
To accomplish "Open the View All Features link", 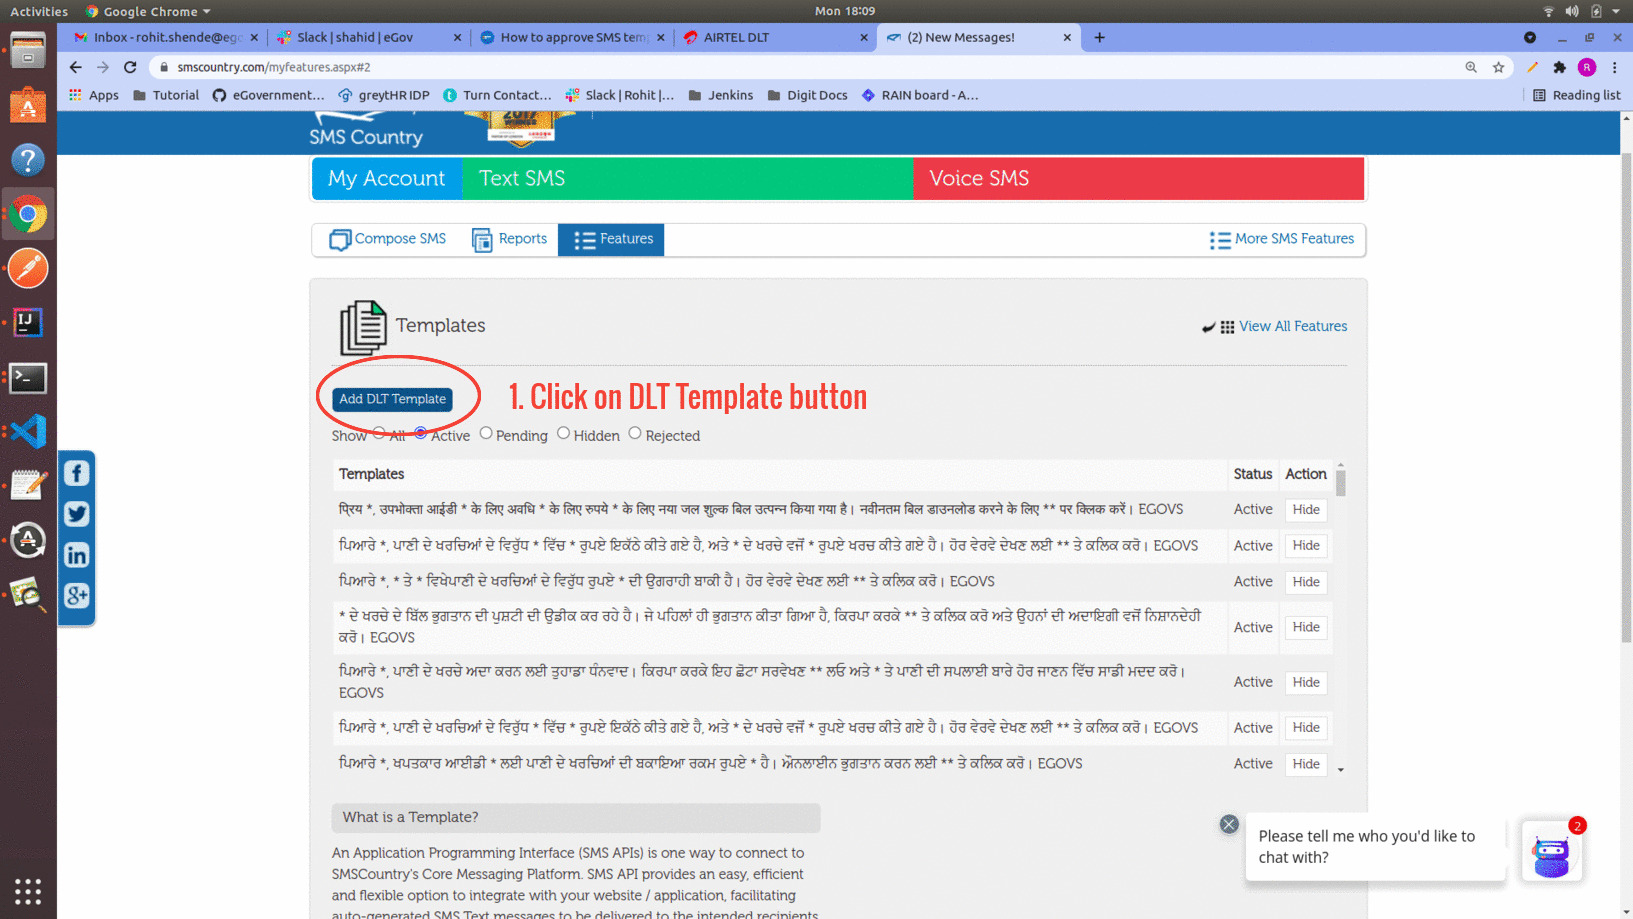I will coord(1292,326).
